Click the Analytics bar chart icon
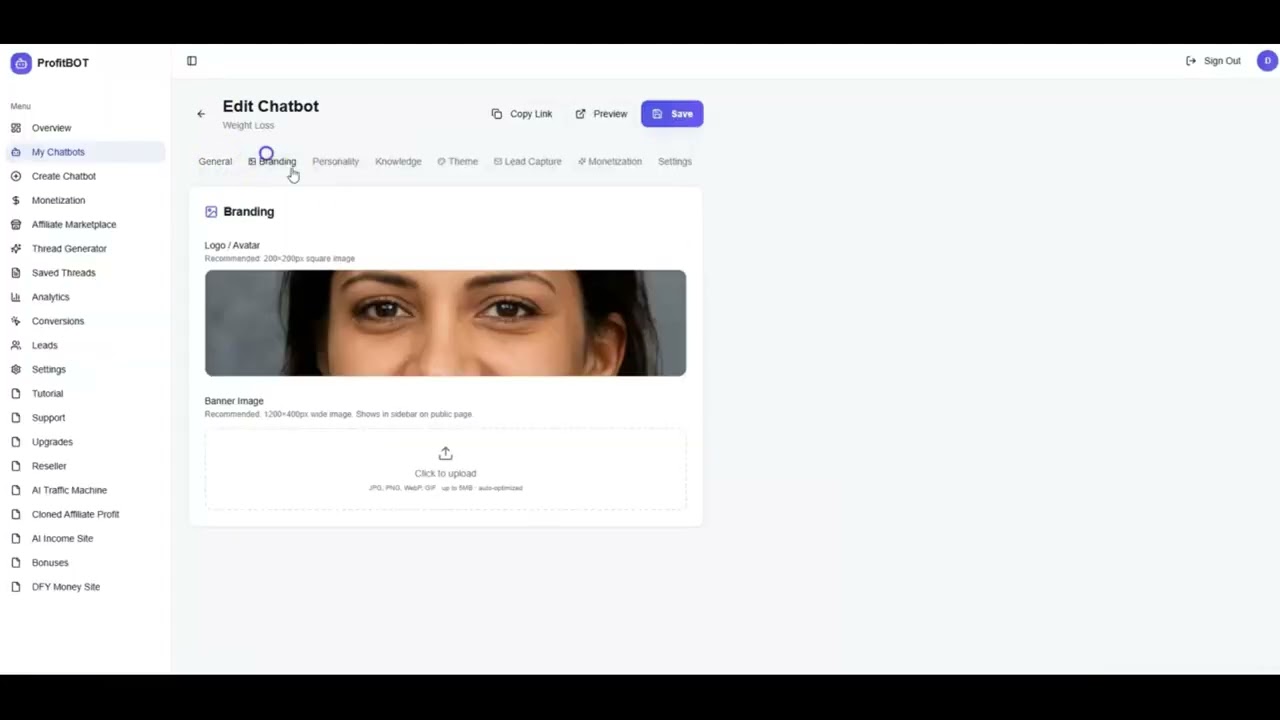 click(16, 297)
